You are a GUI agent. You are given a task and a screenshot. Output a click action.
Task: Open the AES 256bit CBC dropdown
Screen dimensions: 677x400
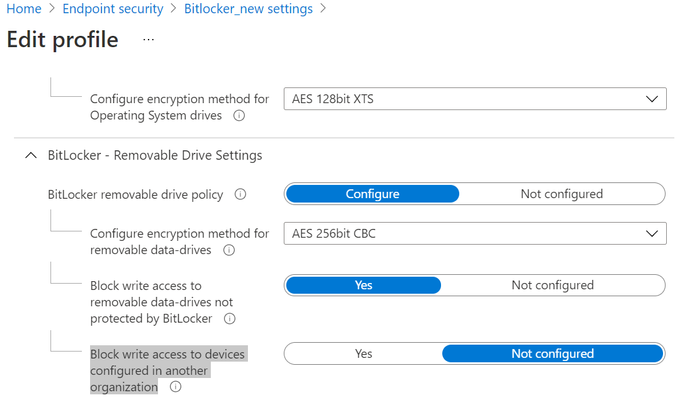pos(475,234)
